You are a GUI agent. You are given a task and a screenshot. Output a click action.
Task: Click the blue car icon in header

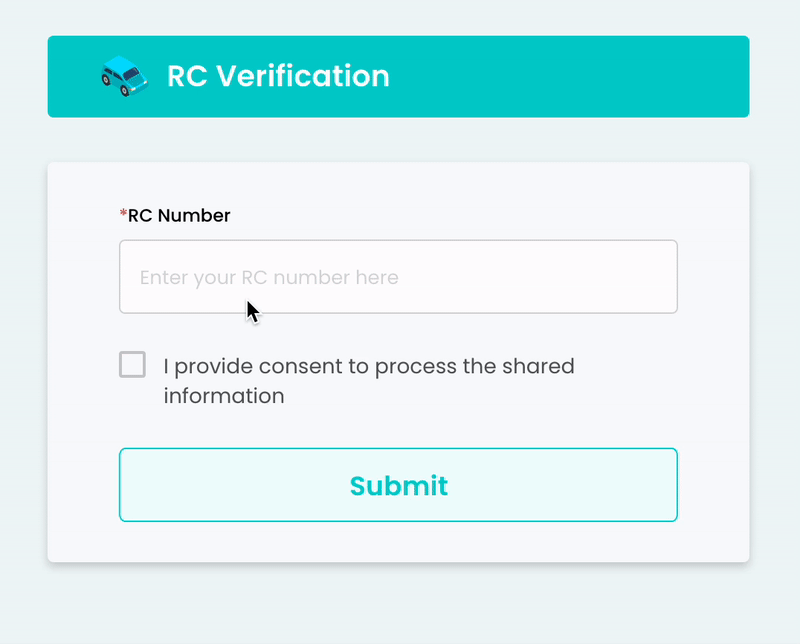(124, 76)
